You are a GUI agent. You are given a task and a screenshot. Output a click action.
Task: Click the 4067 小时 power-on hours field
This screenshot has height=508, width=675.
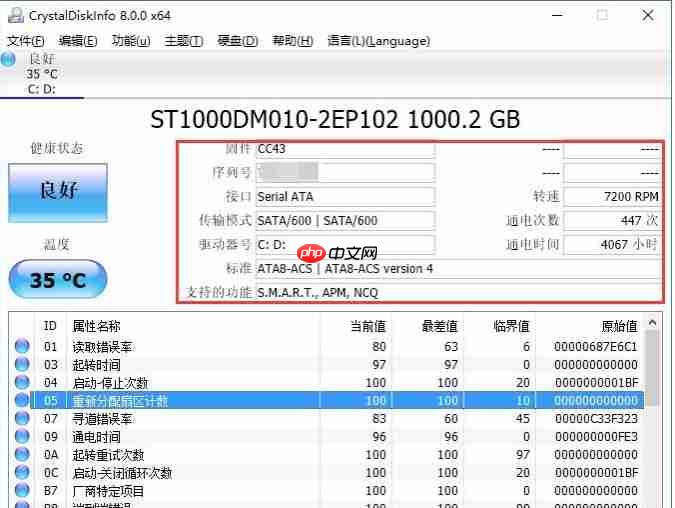[612, 245]
